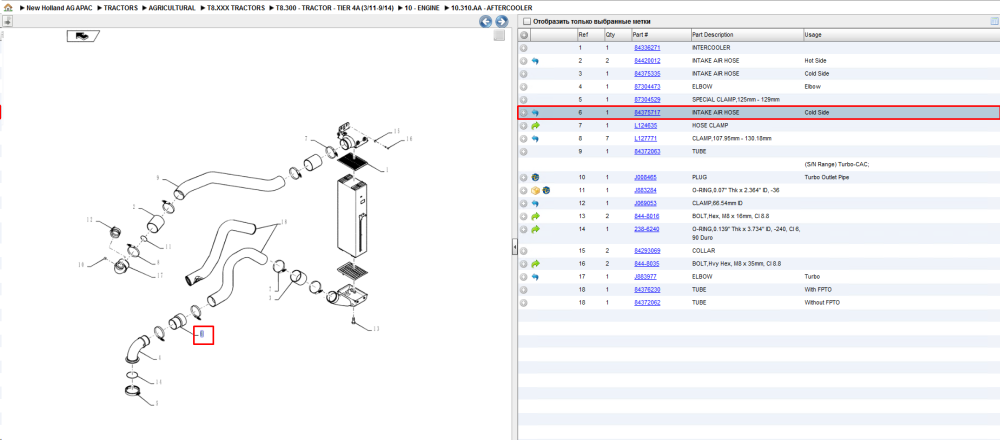Go to previous illustration with the left arrow
This screenshot has width=1000, height=440.
485,22
